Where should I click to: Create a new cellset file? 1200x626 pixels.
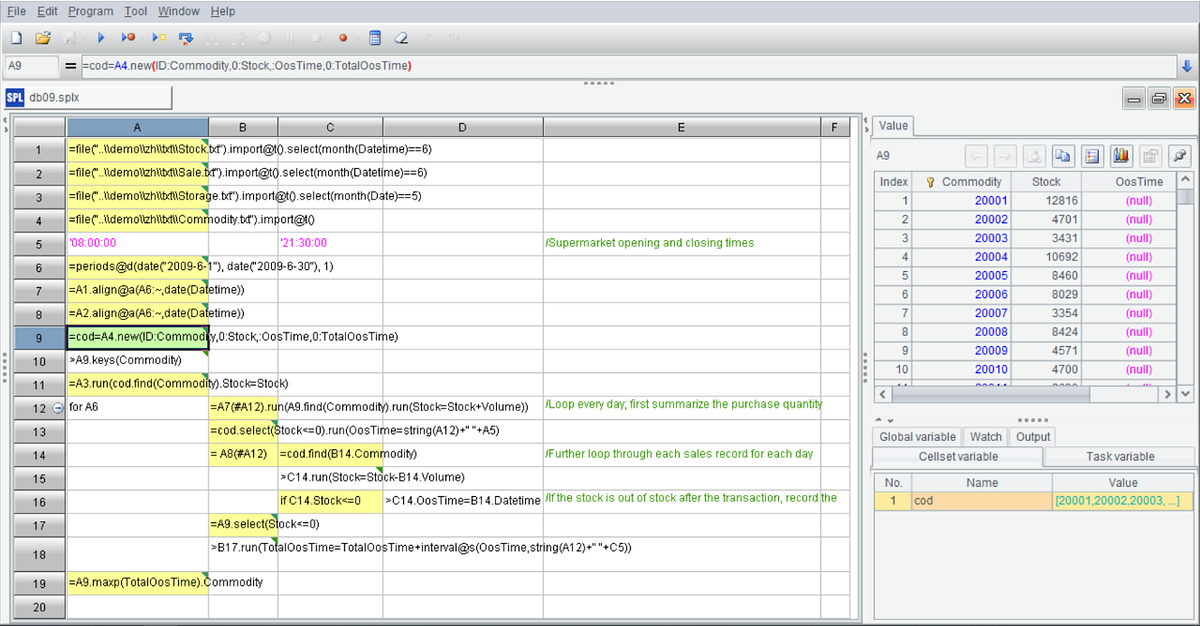click(x=16, y=37)
